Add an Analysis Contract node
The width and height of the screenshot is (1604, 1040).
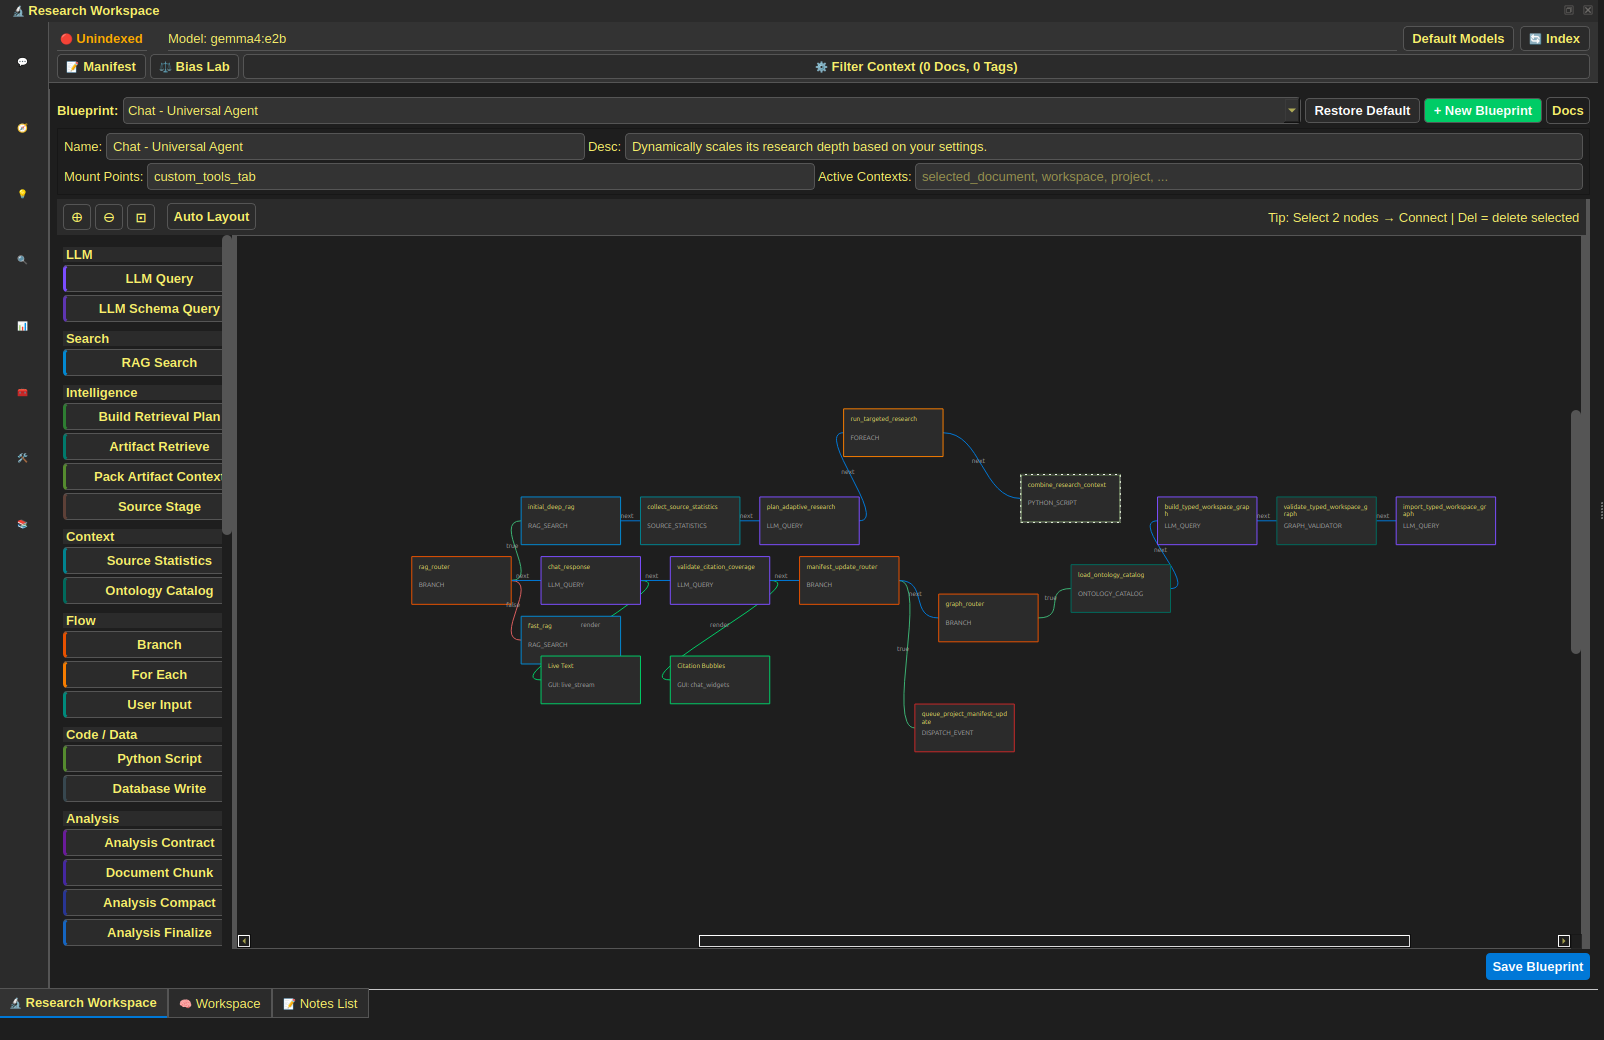pyautogui.click(x=144, y=843)
